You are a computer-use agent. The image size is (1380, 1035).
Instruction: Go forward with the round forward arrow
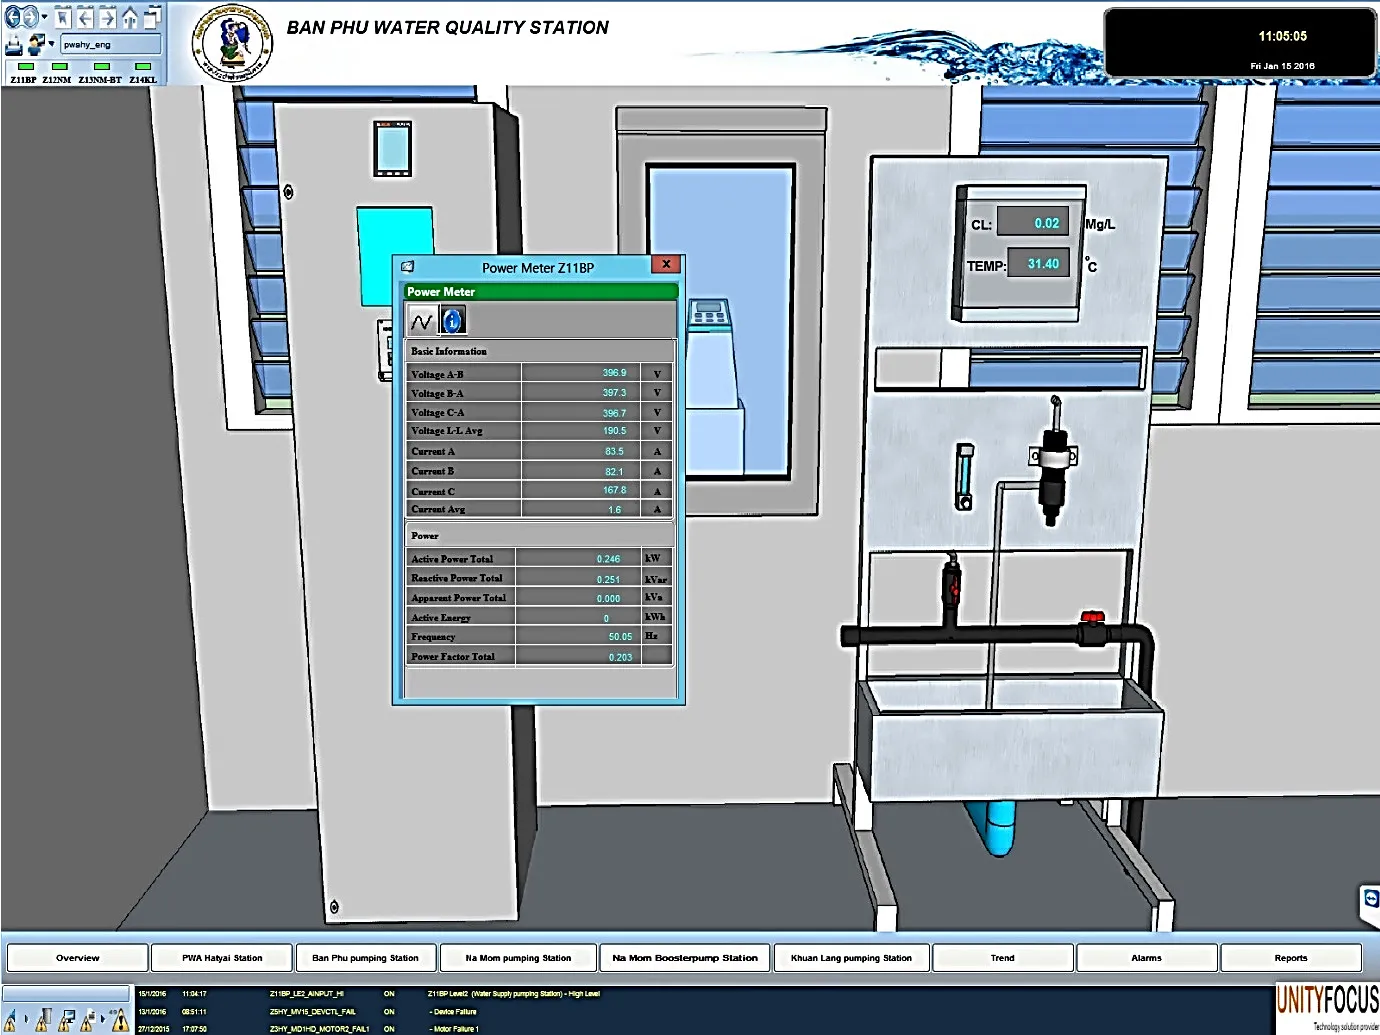(31, 17)
